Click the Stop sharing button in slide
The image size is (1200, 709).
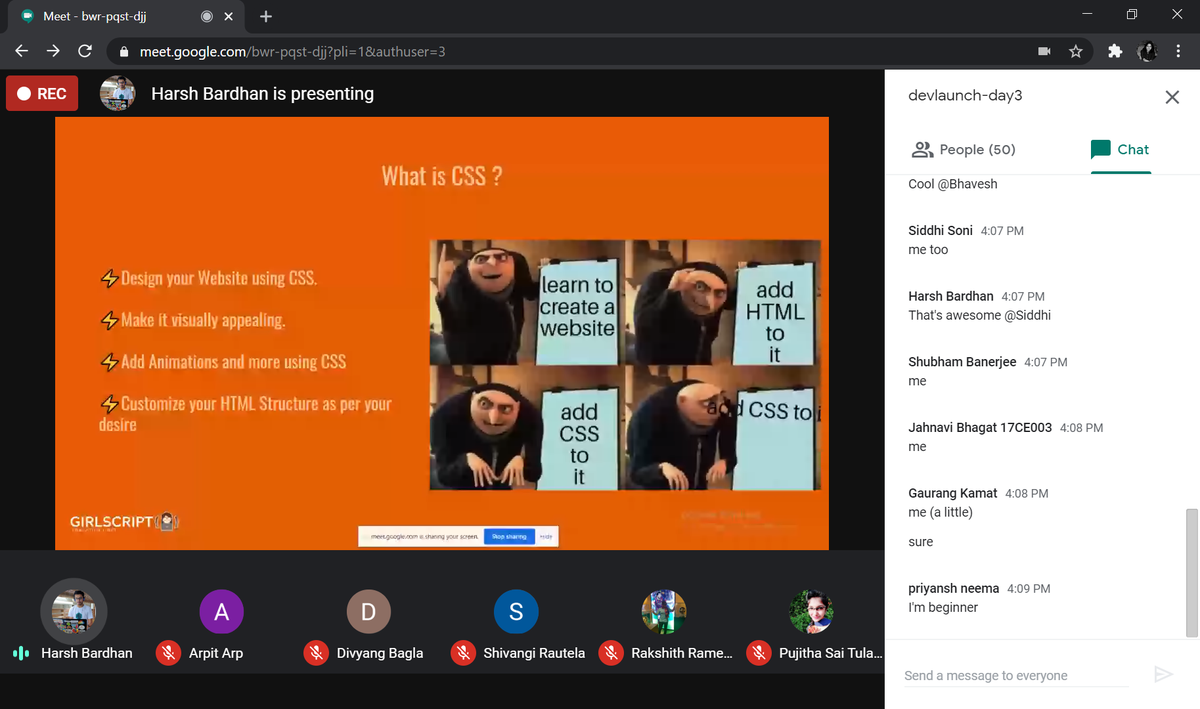[509, 537]
